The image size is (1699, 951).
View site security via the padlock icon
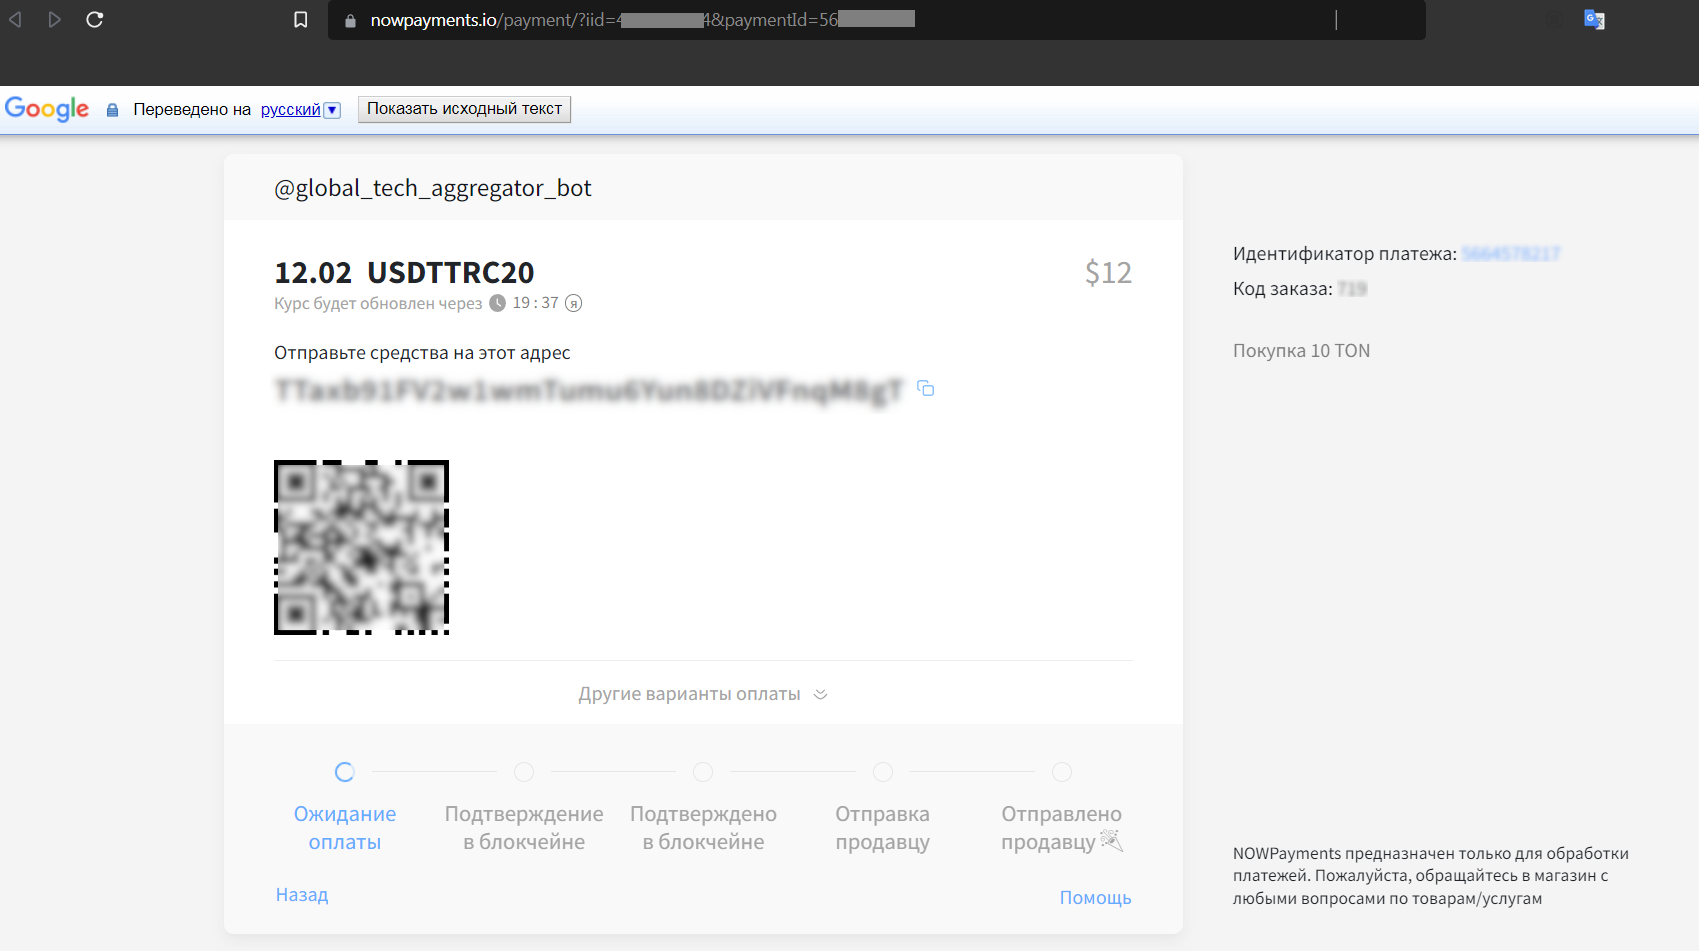point(350,21)
